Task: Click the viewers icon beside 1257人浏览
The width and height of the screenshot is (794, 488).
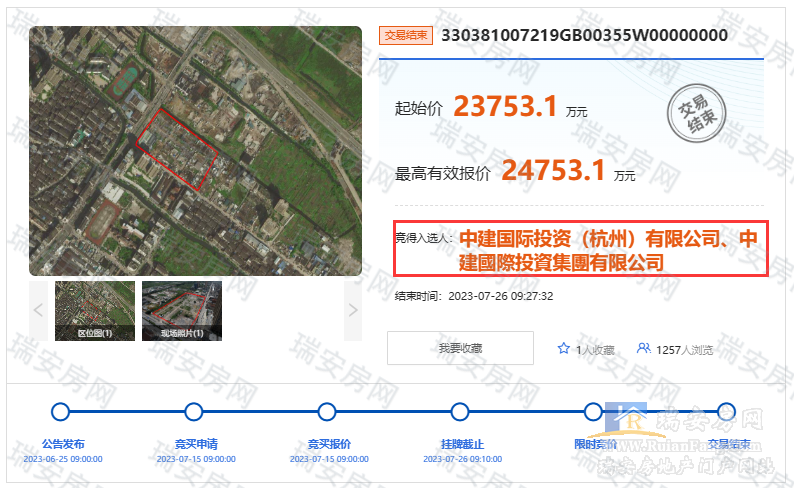Action: tap(643, 349)
